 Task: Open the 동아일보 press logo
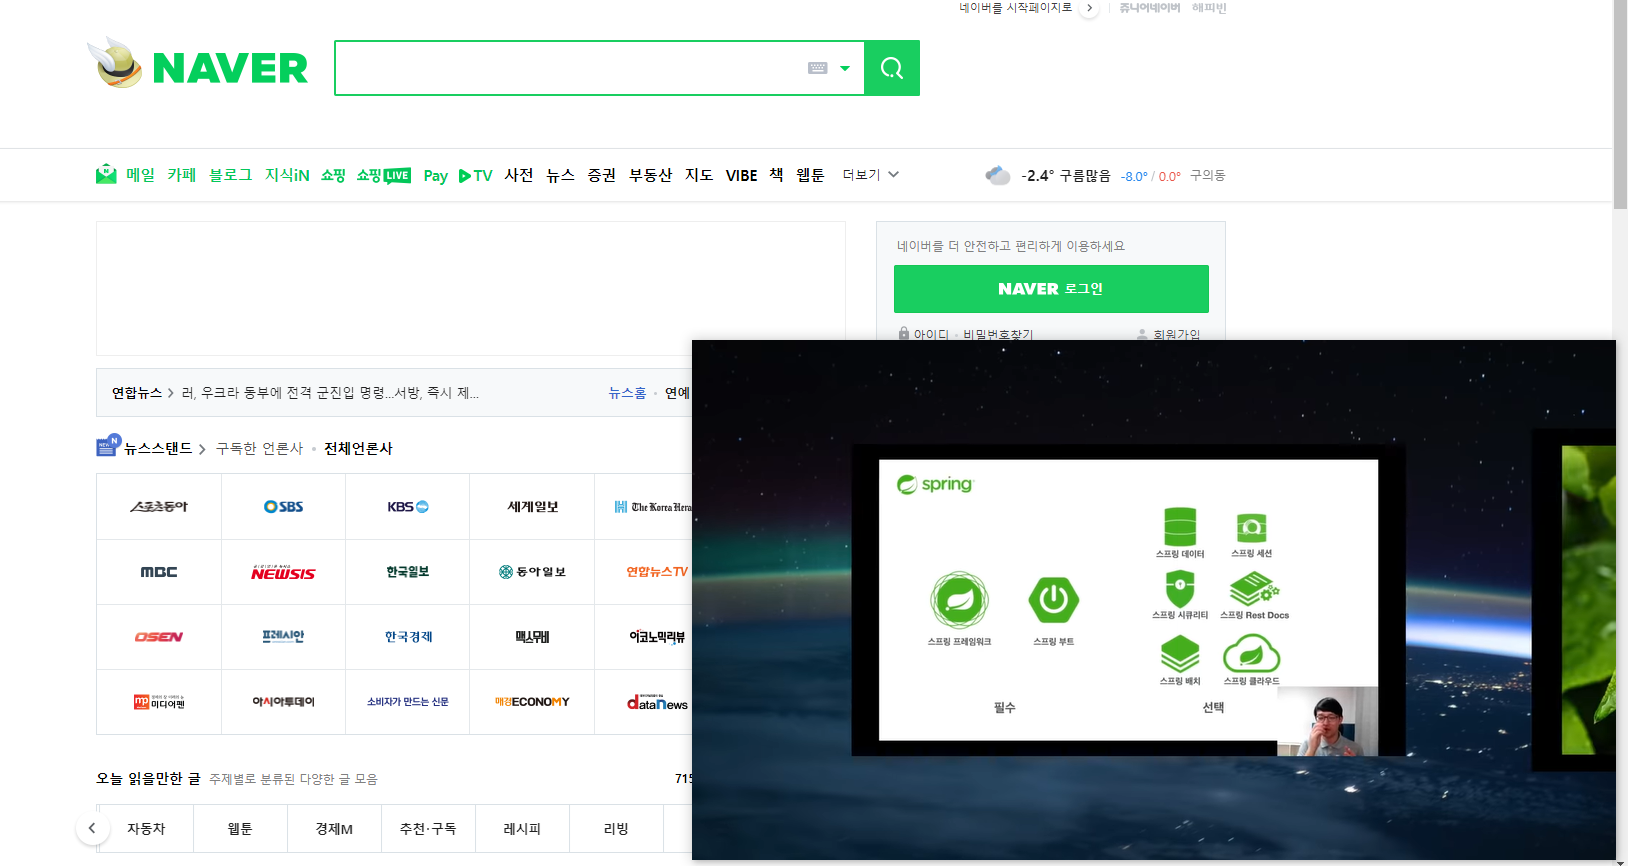point(532,572)
